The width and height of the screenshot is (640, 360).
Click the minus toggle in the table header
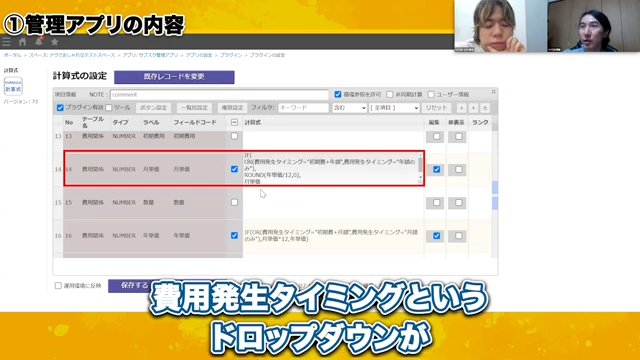click(234, 122)
